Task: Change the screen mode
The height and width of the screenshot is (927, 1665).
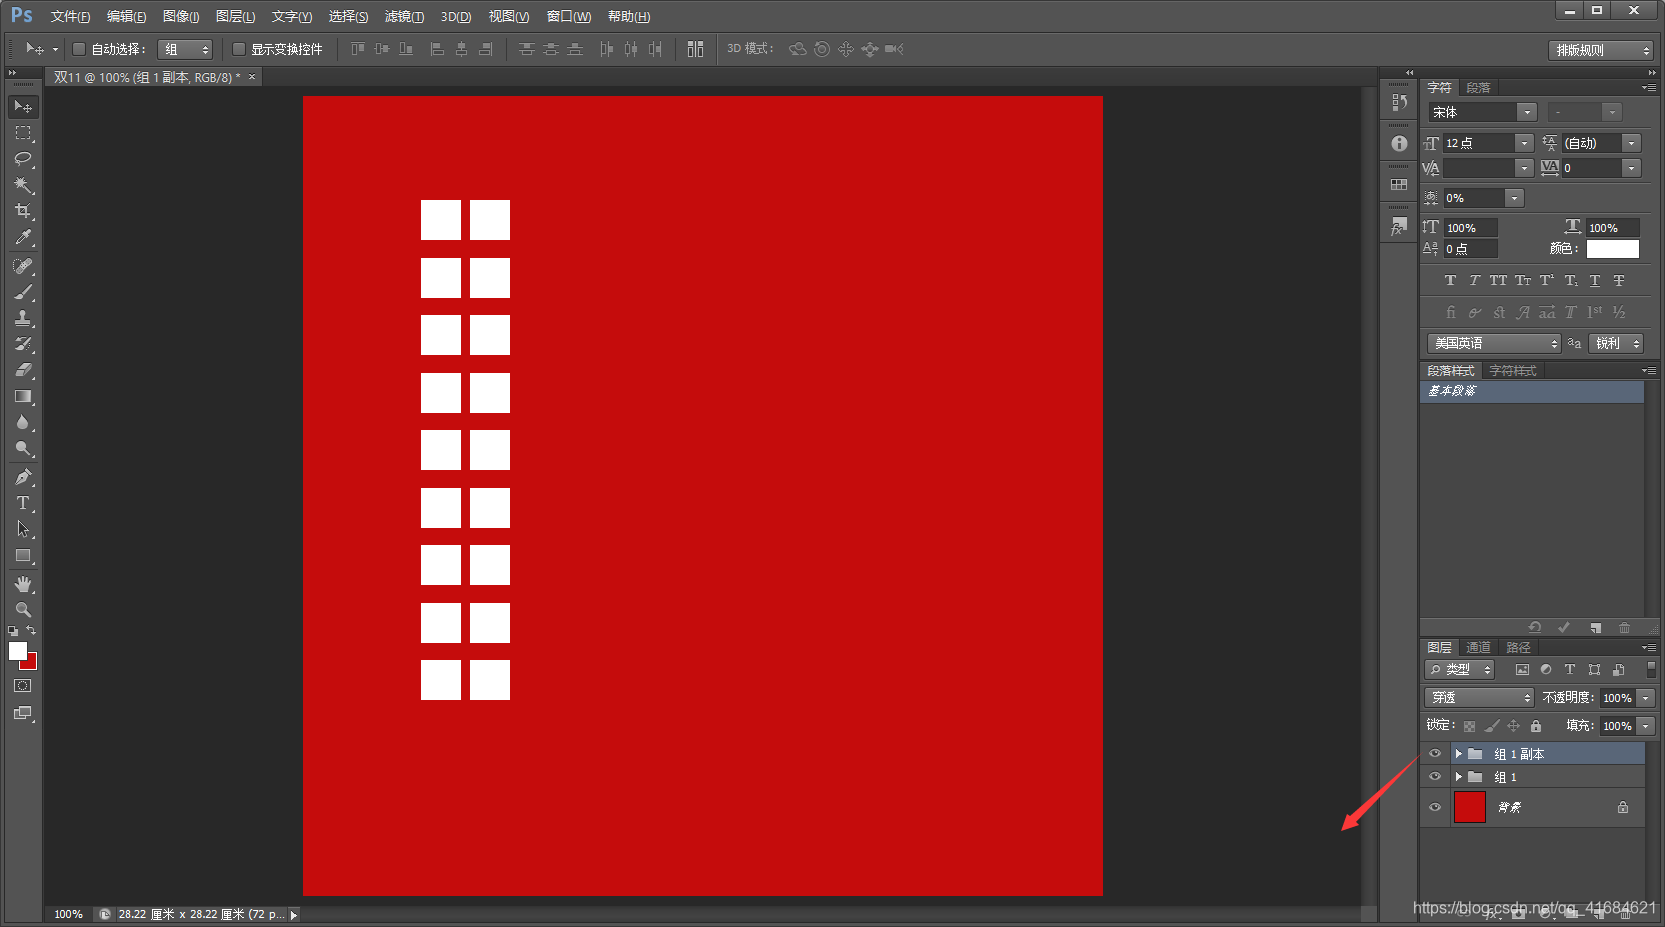Action: pyautogui.click(x=23, y=713)
